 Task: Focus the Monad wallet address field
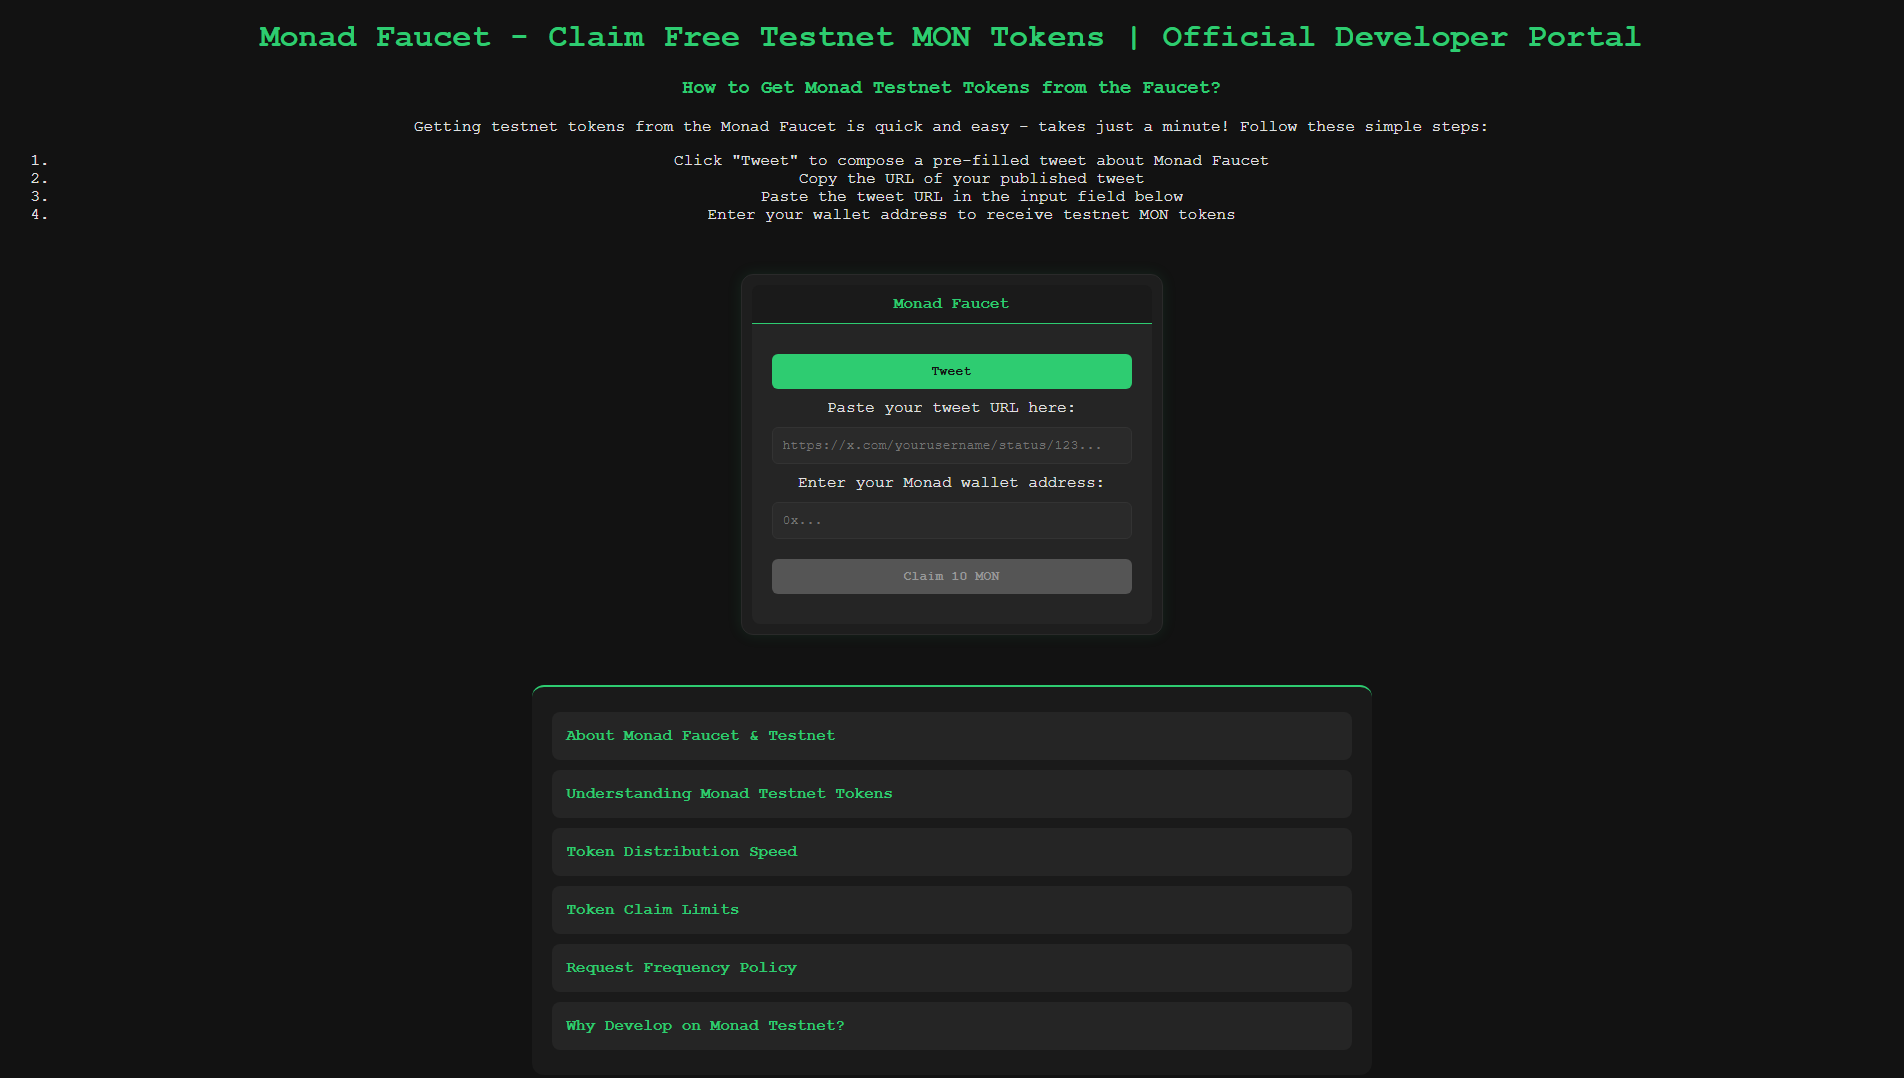click(x=951, y=520)
